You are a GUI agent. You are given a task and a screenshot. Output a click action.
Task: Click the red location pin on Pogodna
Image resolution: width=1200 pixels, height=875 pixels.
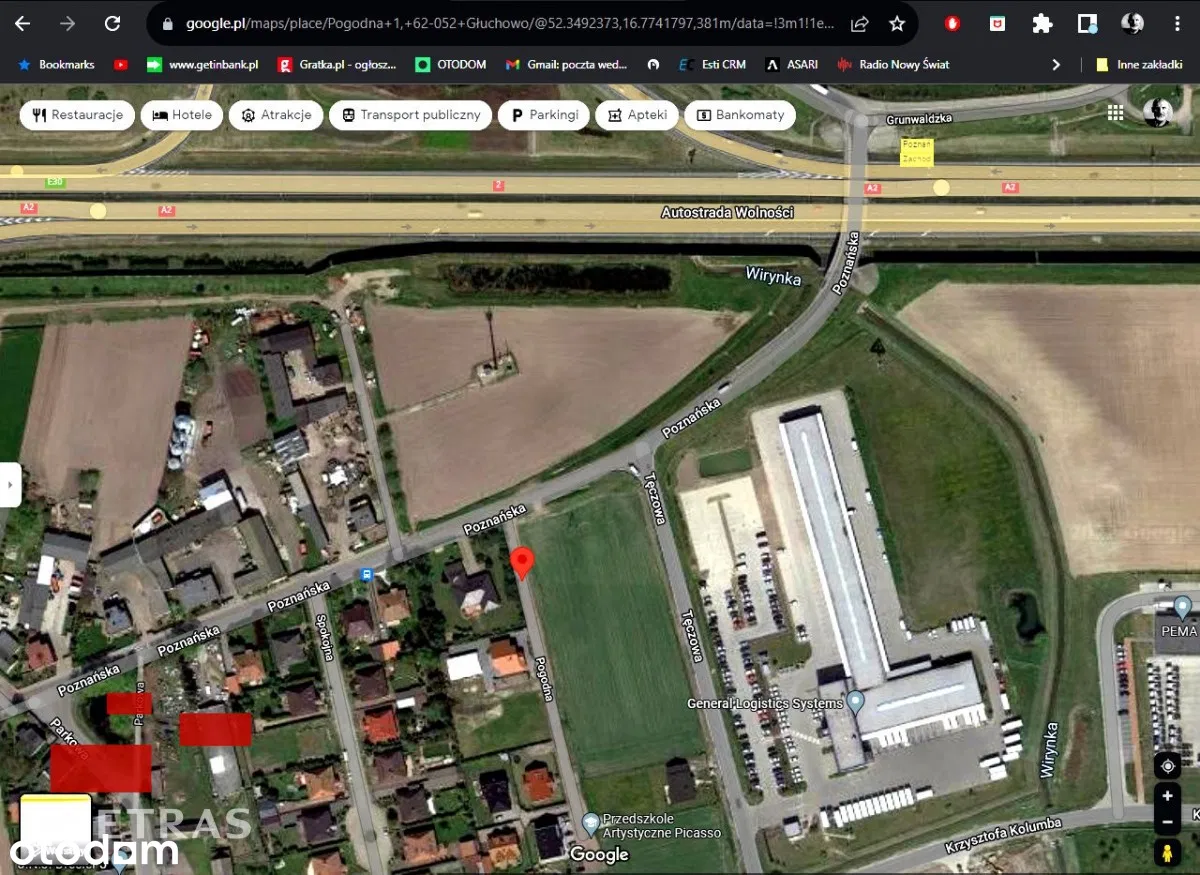pyautogui.click(x=521, y=561)
